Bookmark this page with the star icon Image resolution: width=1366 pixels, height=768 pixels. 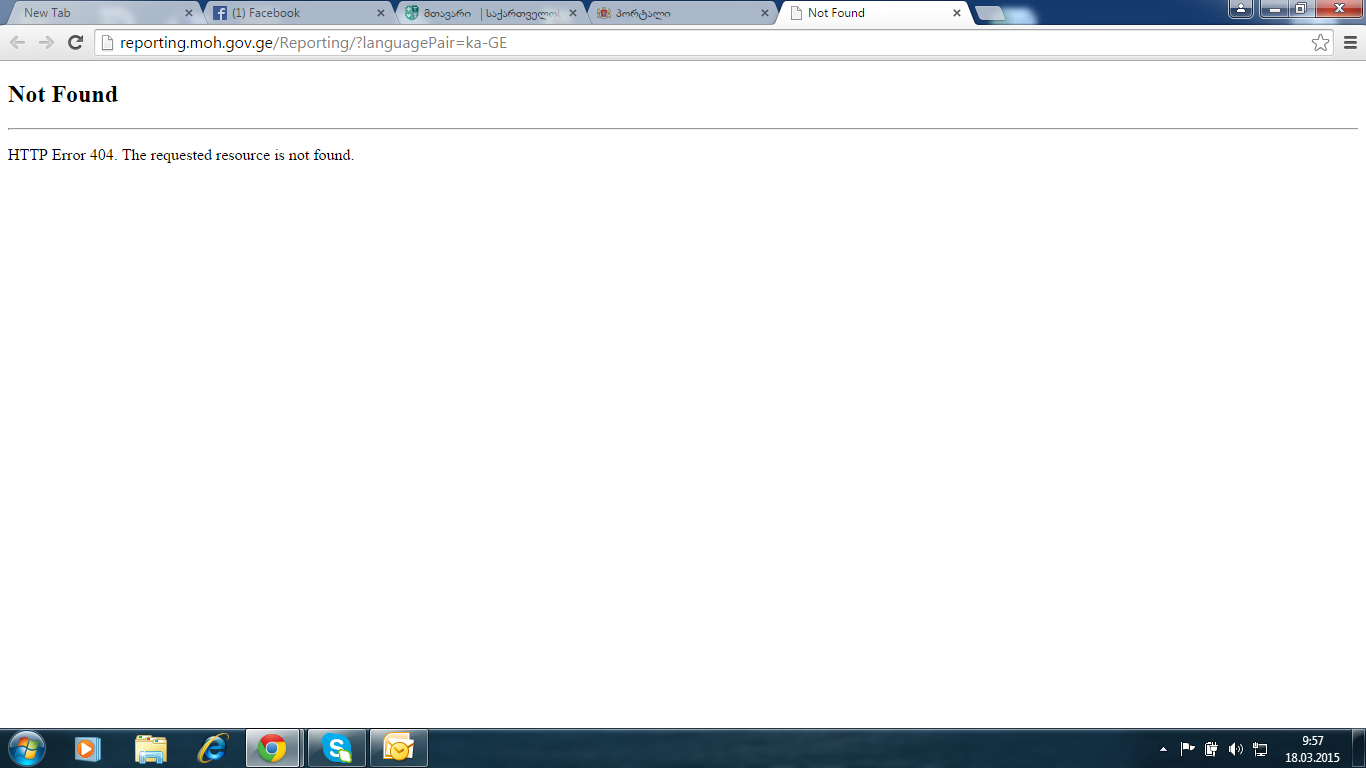(x=1320, y=42)
